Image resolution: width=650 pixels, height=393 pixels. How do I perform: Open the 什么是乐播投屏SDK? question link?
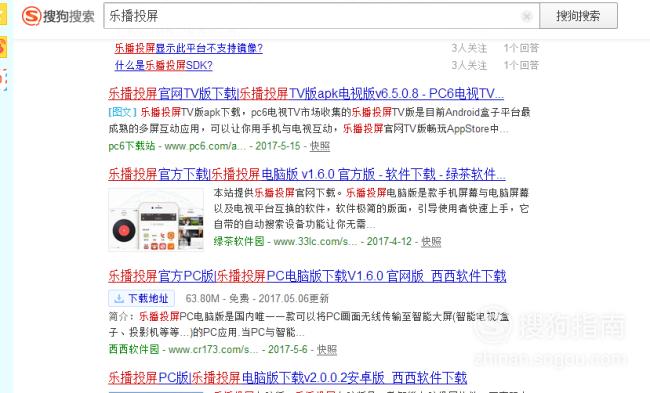[x=163, y=65]
